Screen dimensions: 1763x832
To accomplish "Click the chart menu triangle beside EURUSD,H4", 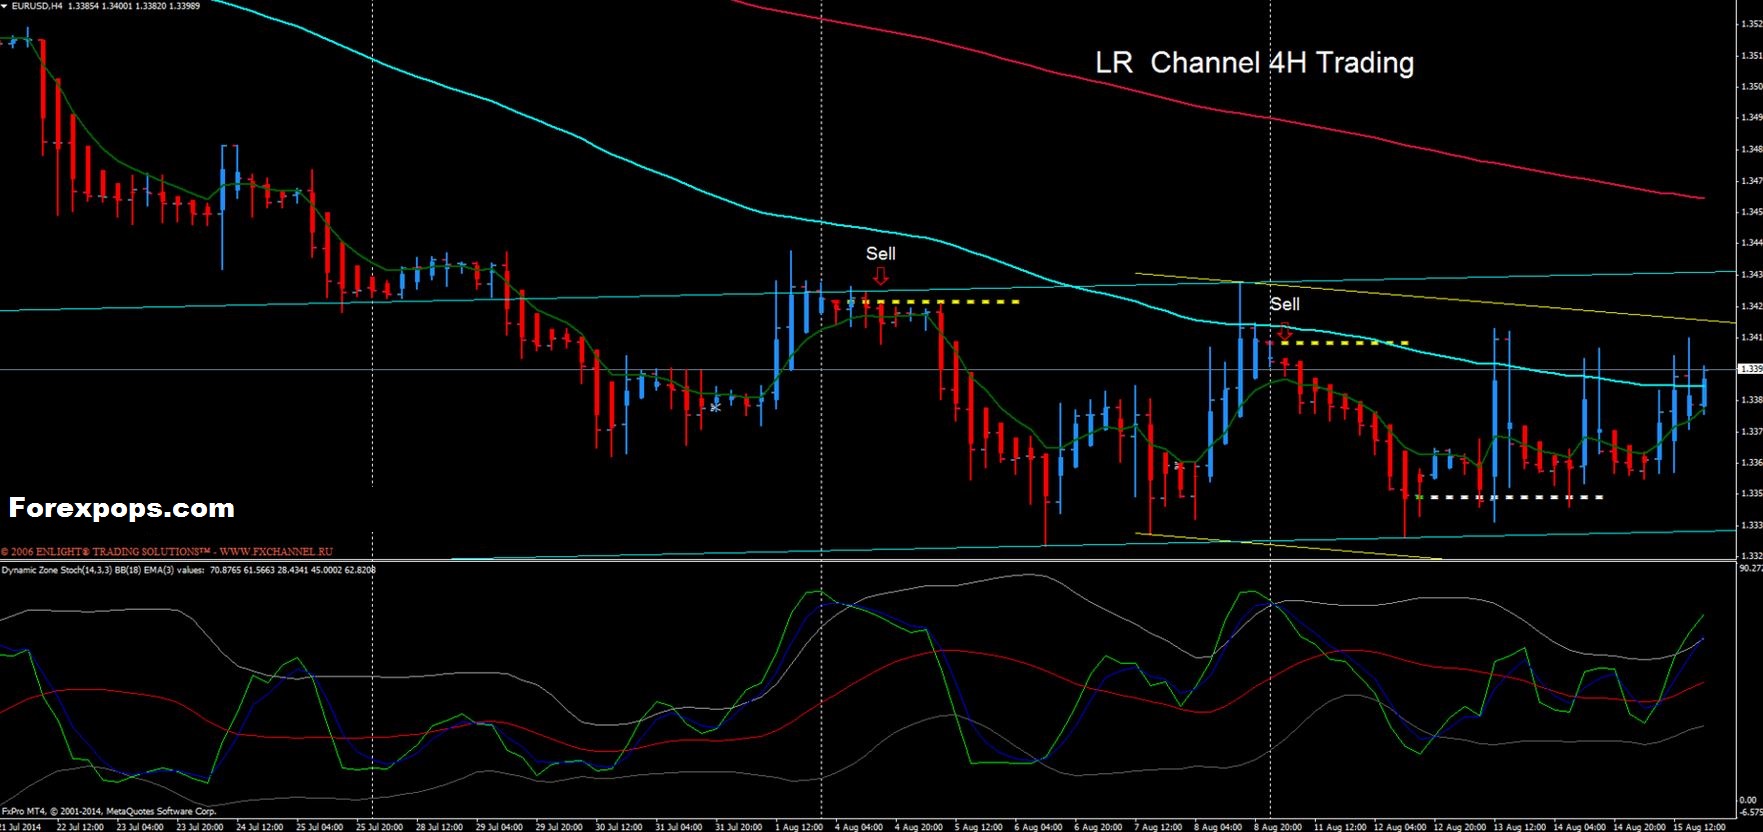I will point(4,5).
